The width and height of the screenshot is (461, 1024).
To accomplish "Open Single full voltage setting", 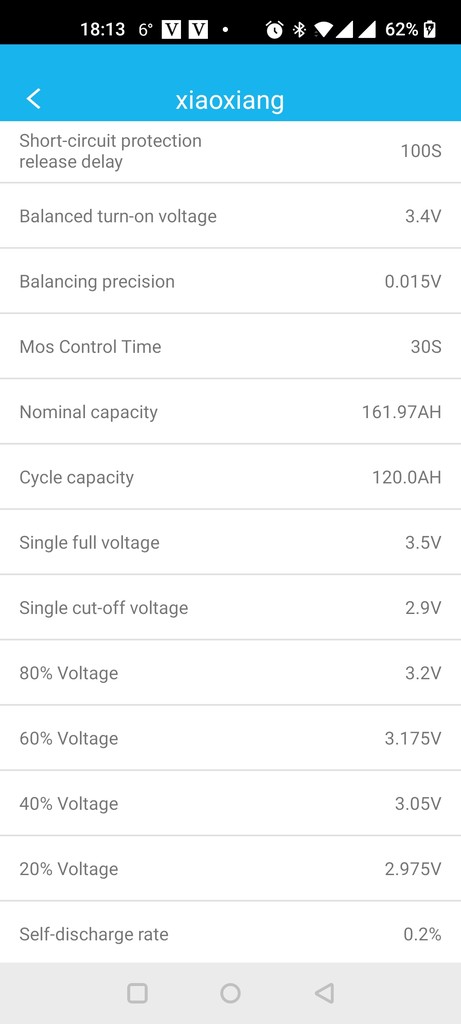I will pos(230,542).
